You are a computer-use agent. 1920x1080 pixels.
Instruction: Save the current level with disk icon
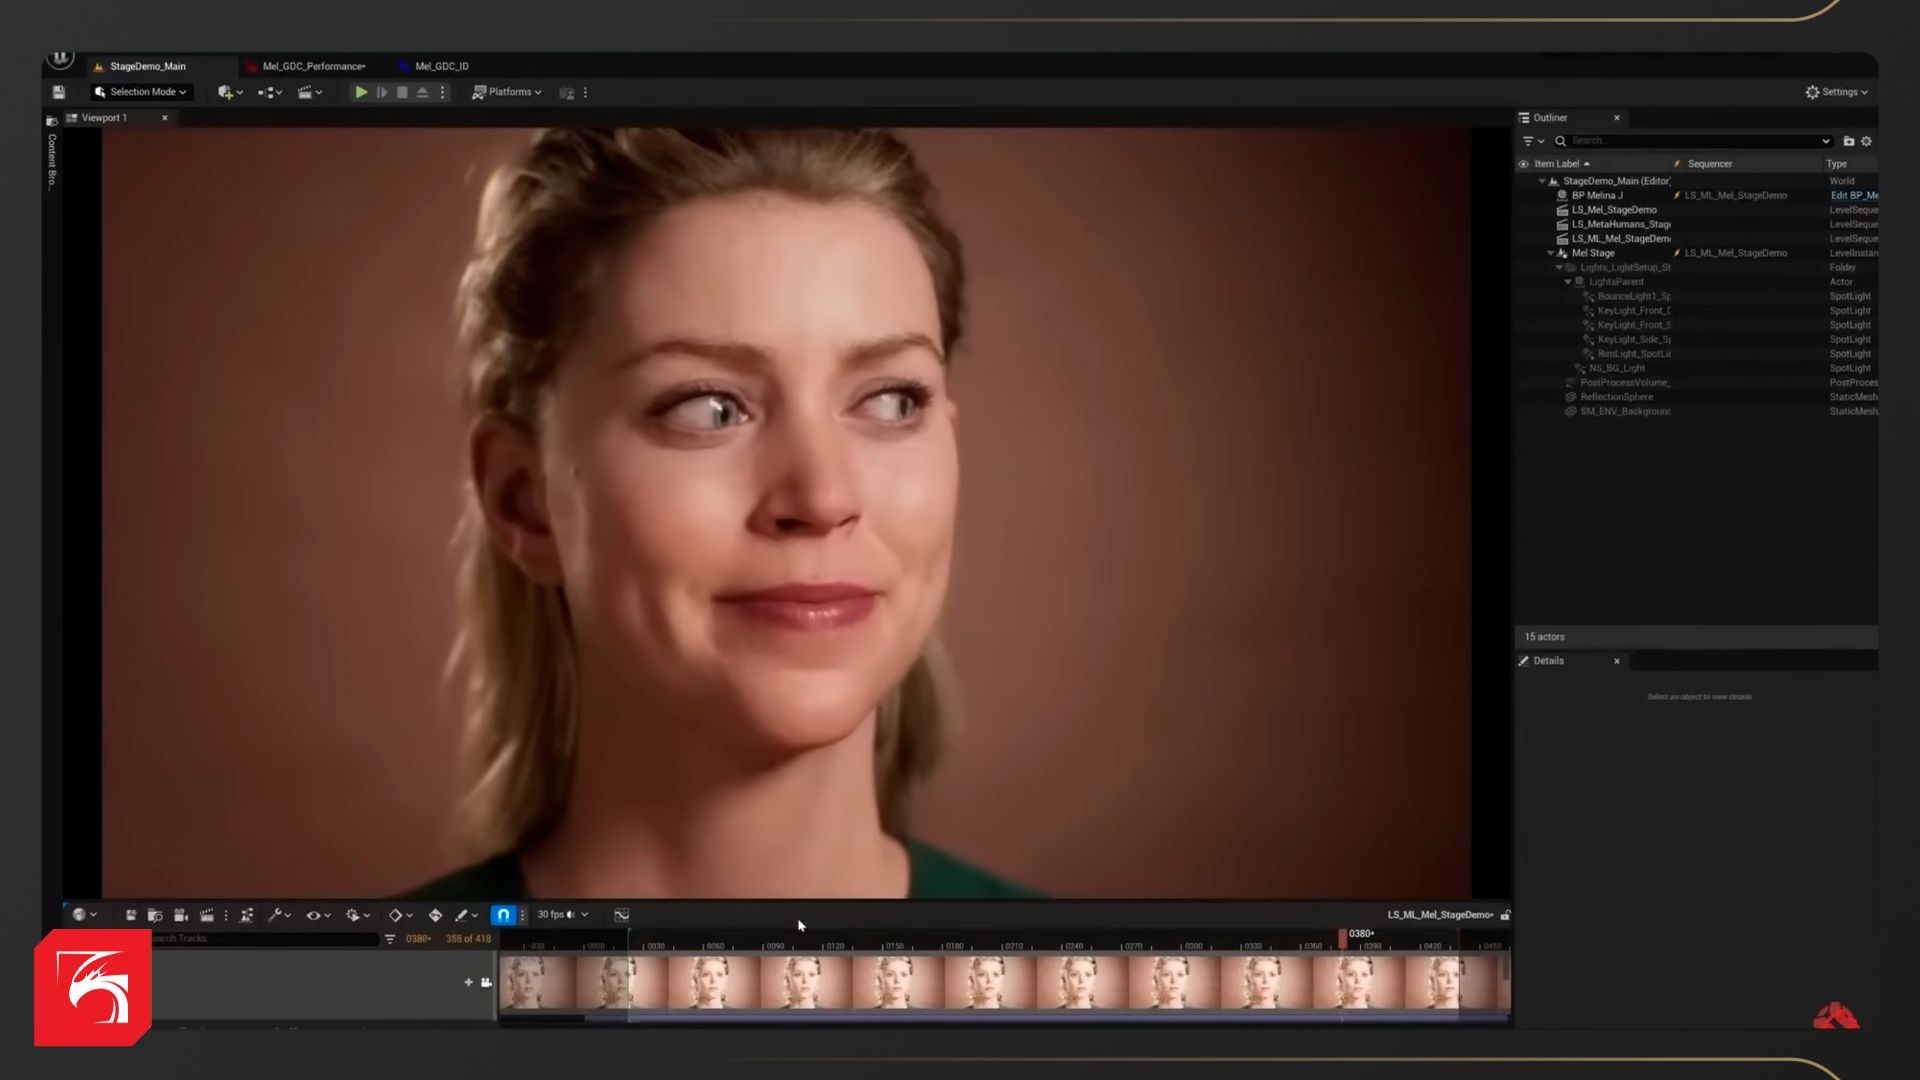(x=59, y=92)
